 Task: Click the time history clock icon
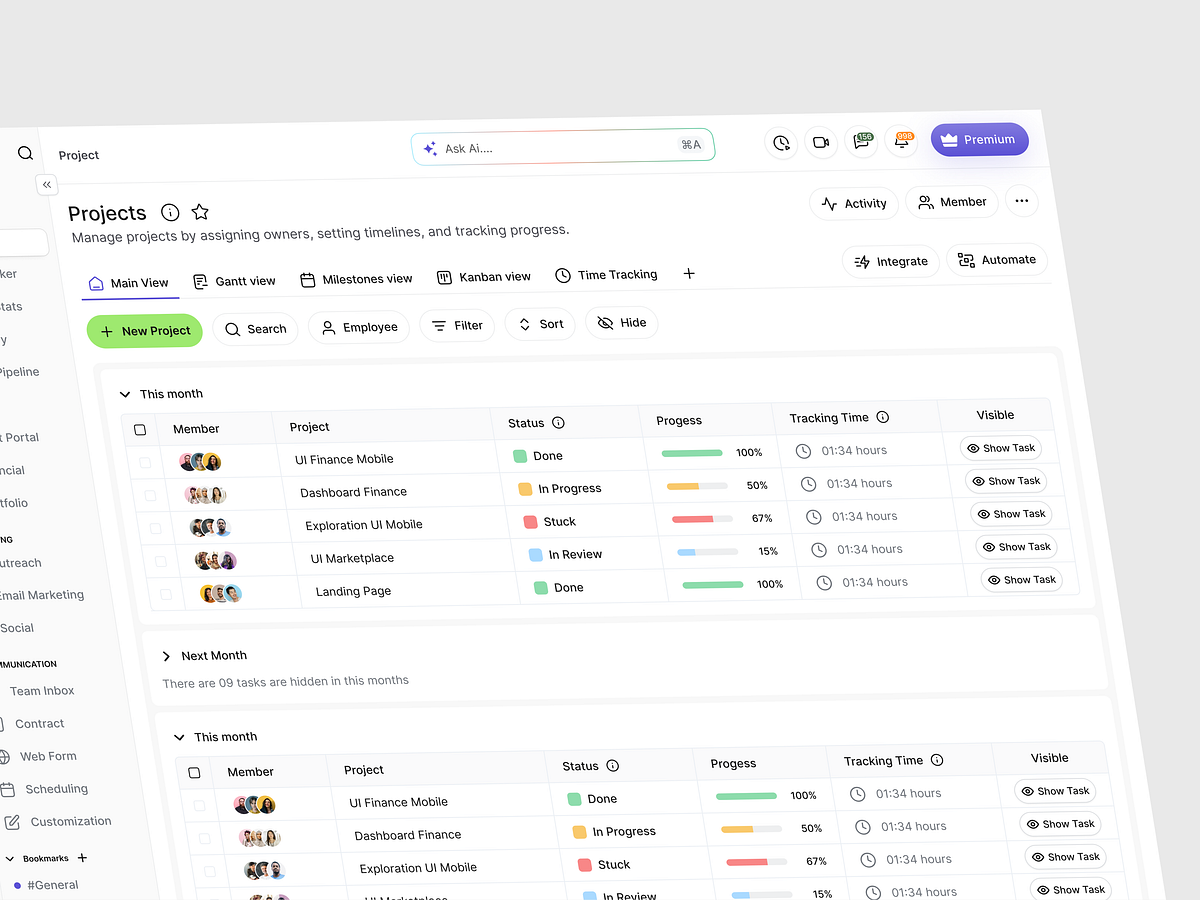click(781, 143)
